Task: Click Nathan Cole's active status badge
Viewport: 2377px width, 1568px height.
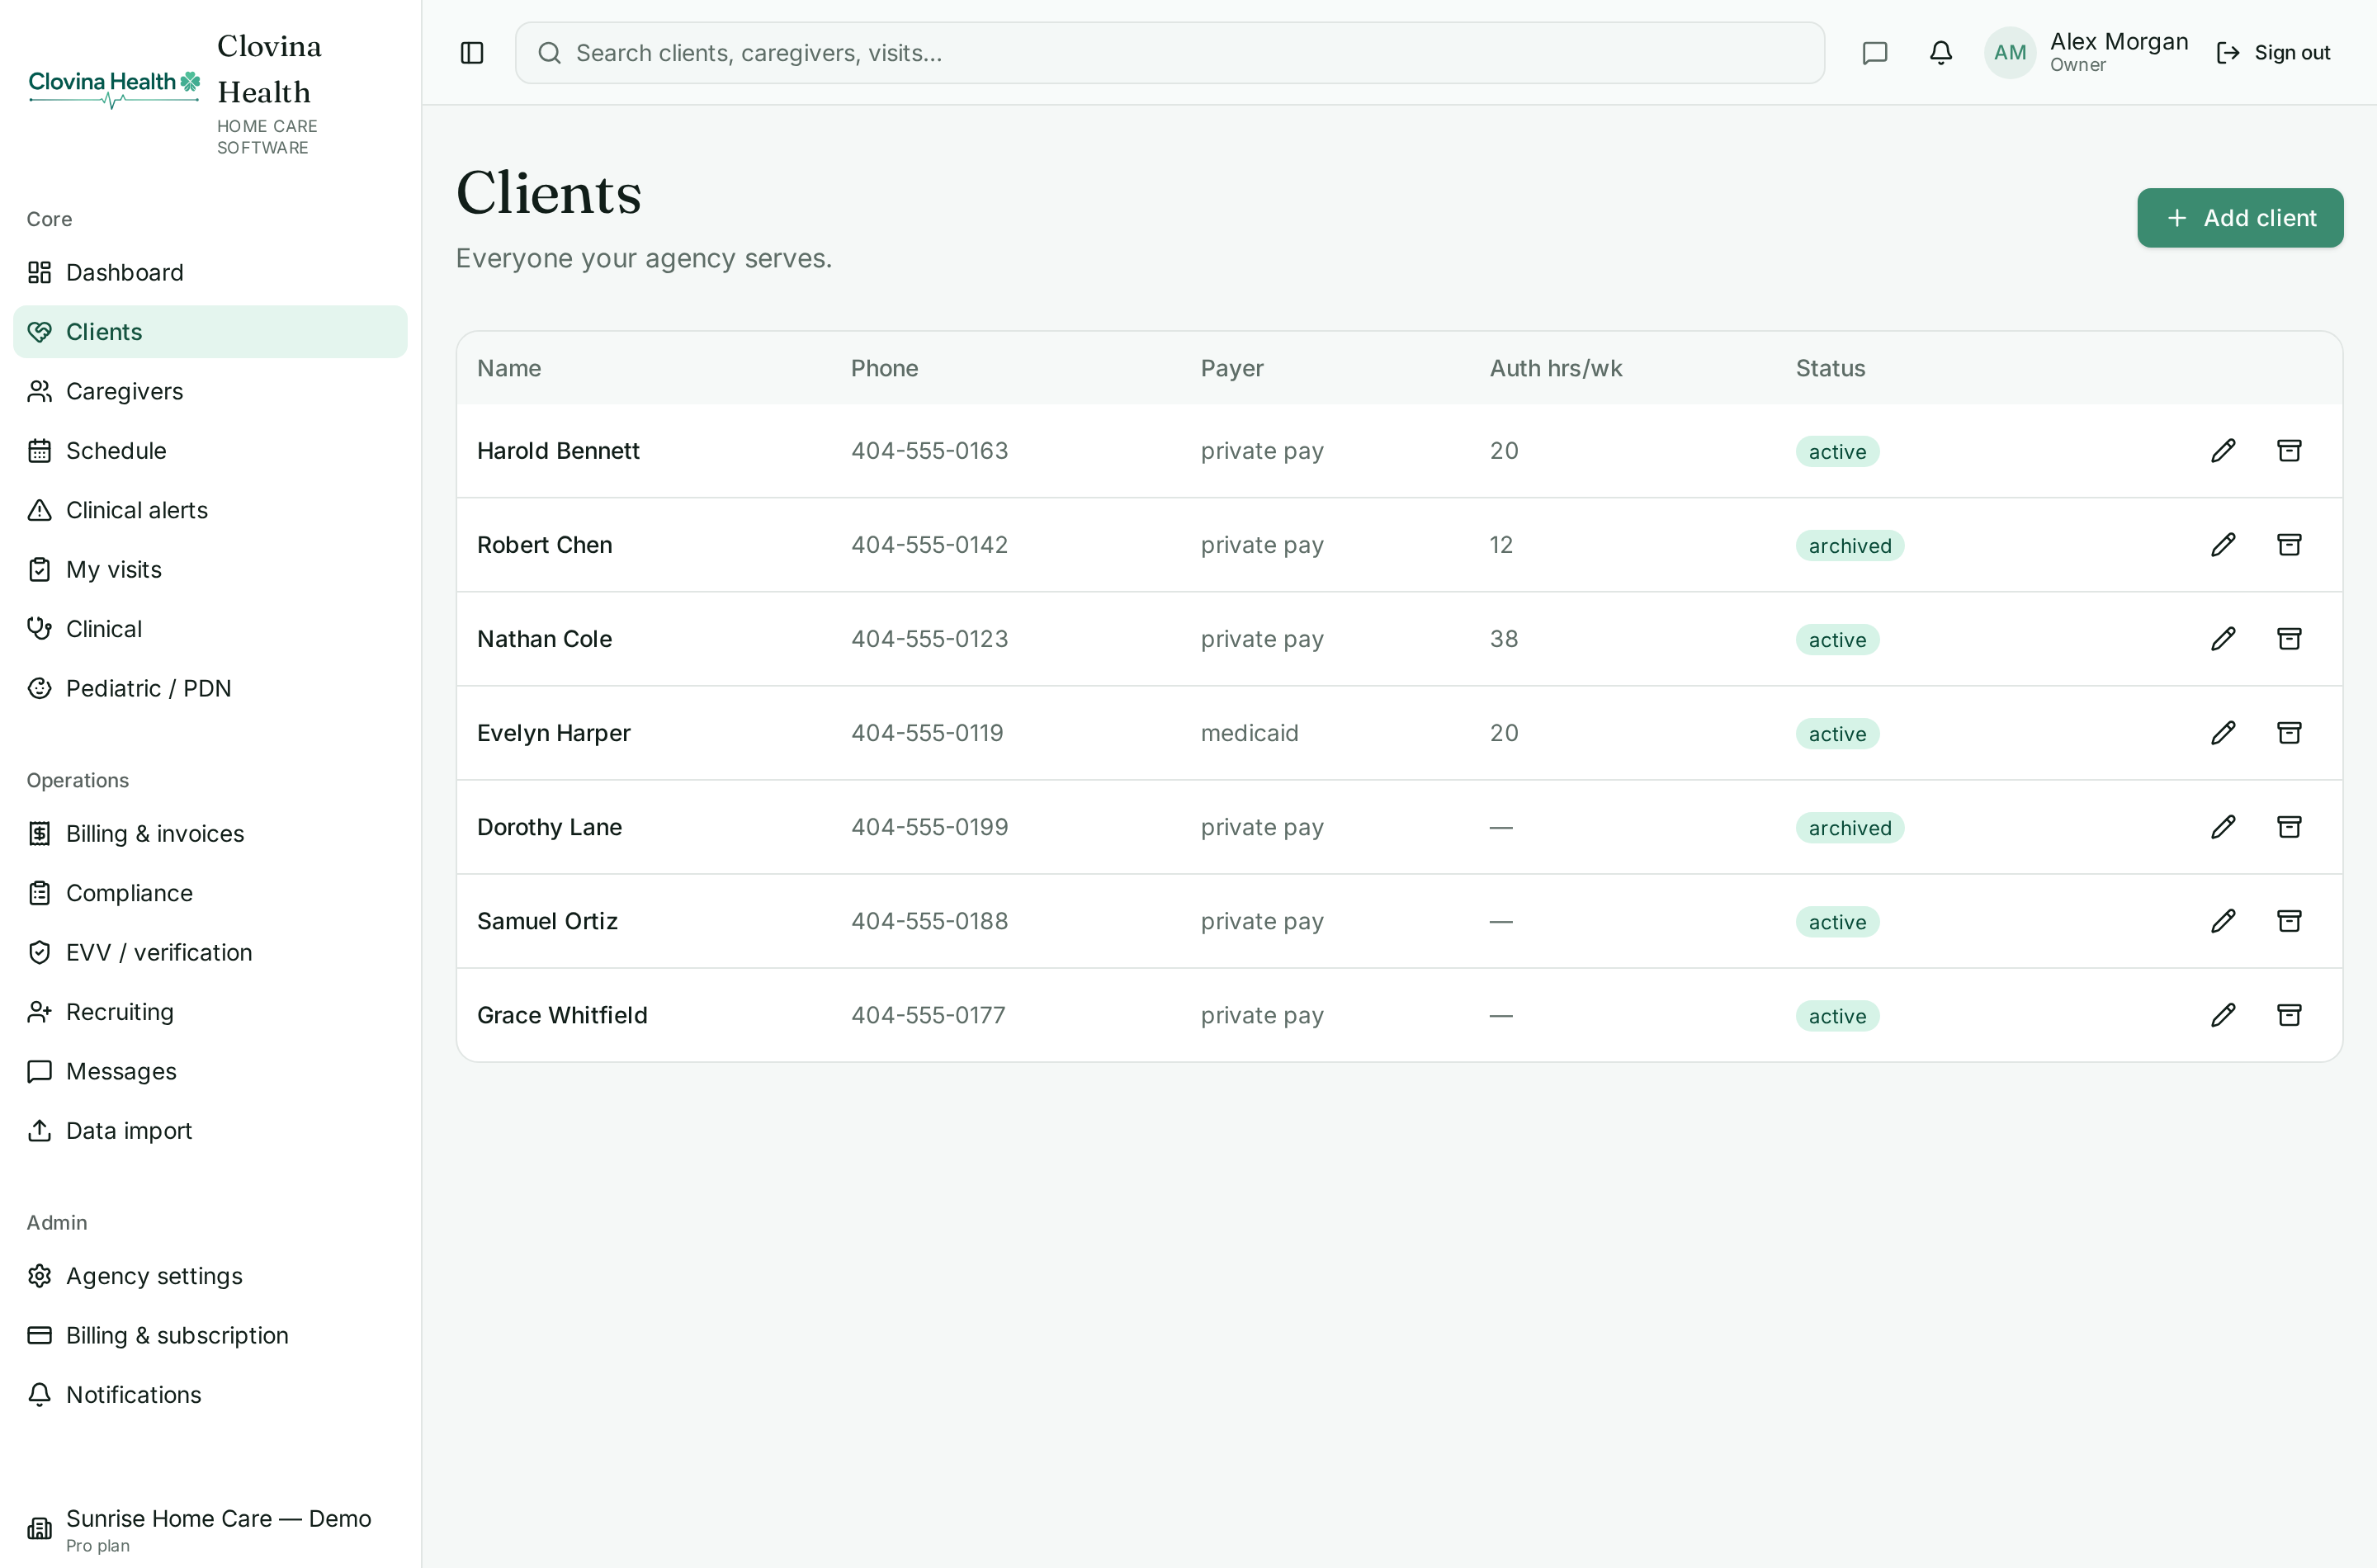Action: tap(1837, 640)
